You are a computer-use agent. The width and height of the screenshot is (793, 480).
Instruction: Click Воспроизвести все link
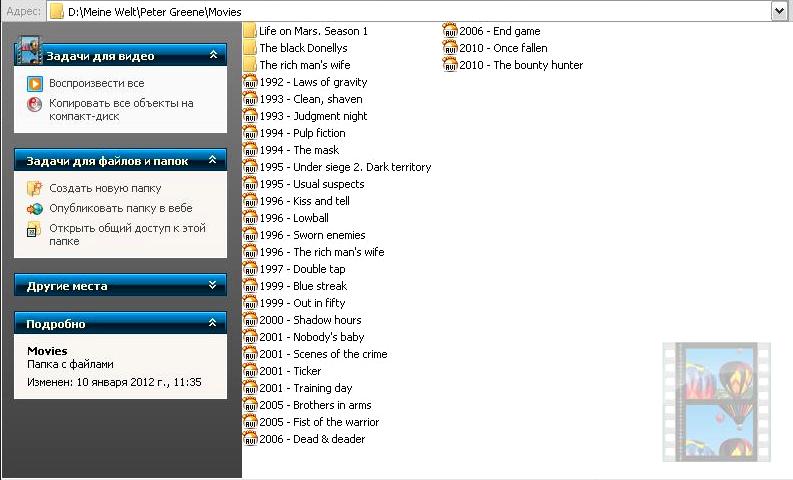97,83
